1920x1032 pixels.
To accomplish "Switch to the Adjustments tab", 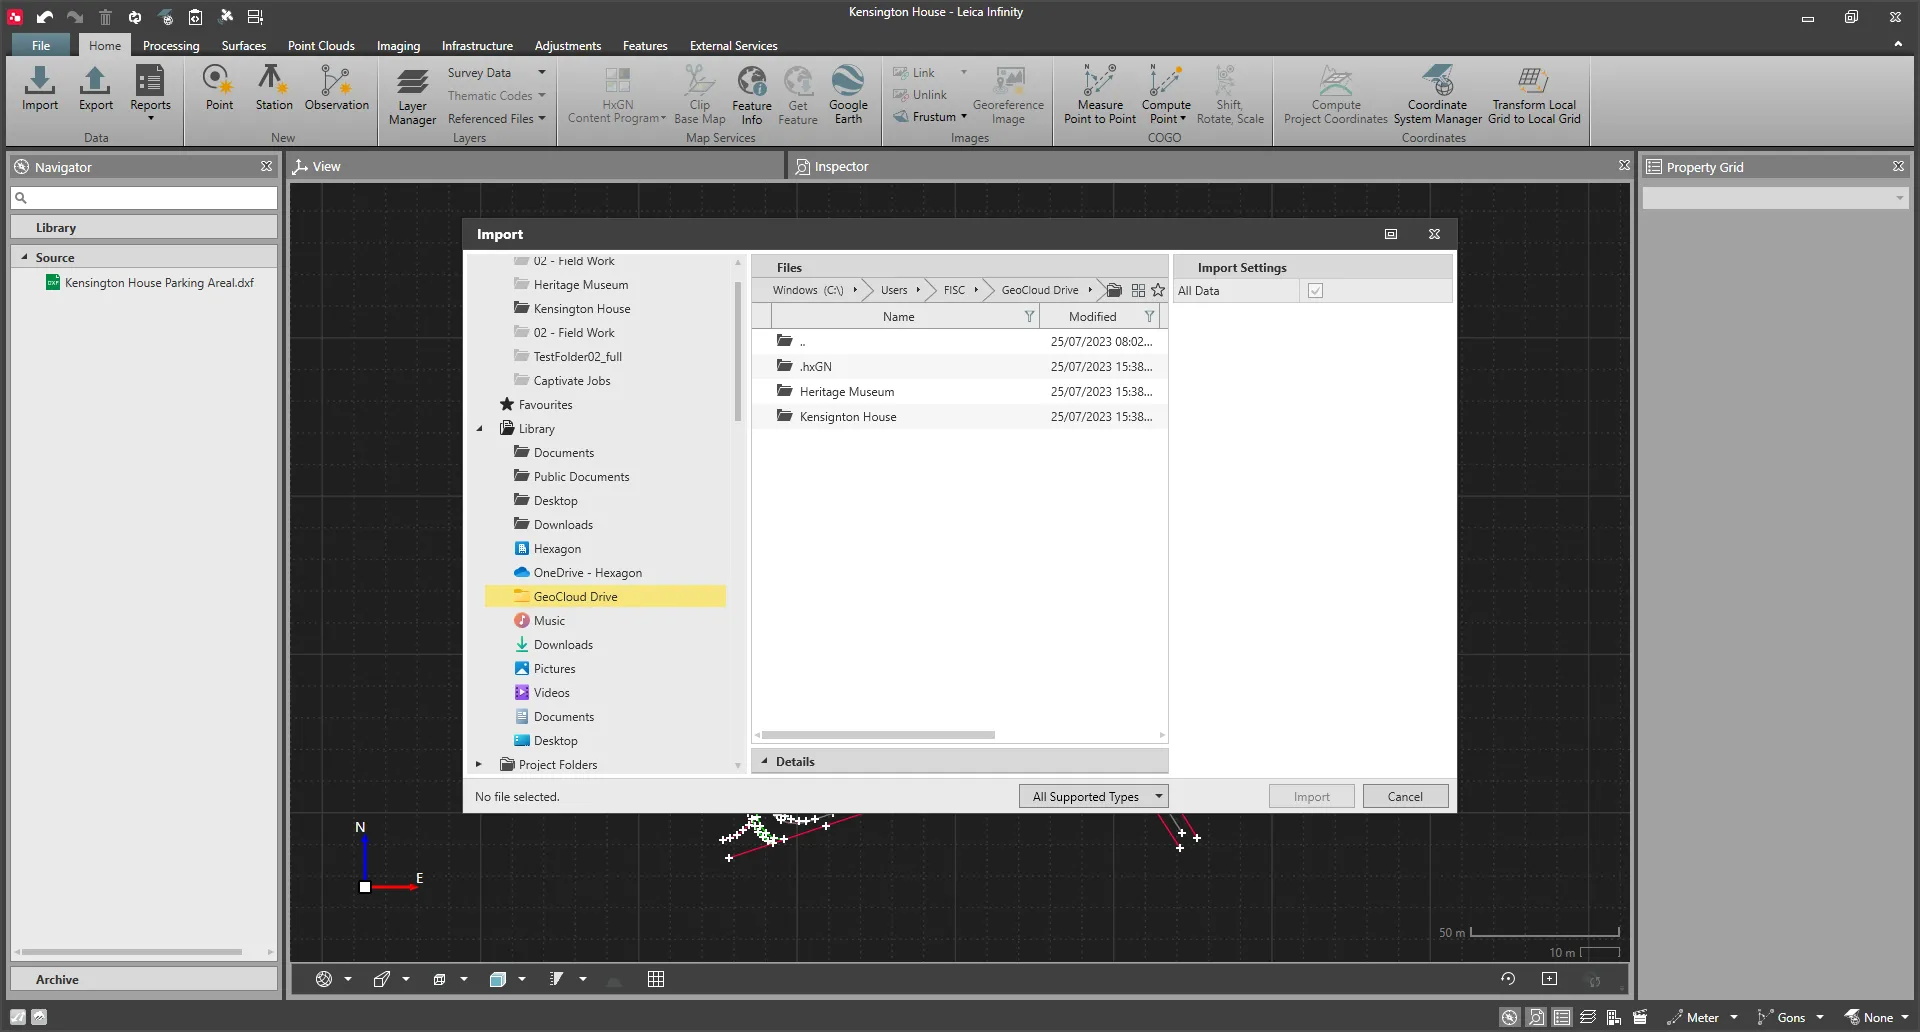I will 567,46.
